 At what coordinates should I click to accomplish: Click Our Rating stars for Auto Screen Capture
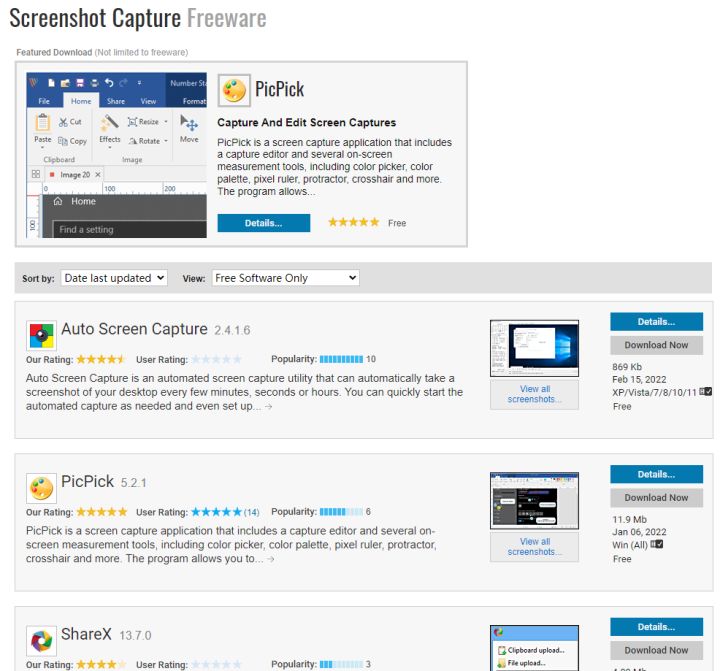click(x=101, y=359)
